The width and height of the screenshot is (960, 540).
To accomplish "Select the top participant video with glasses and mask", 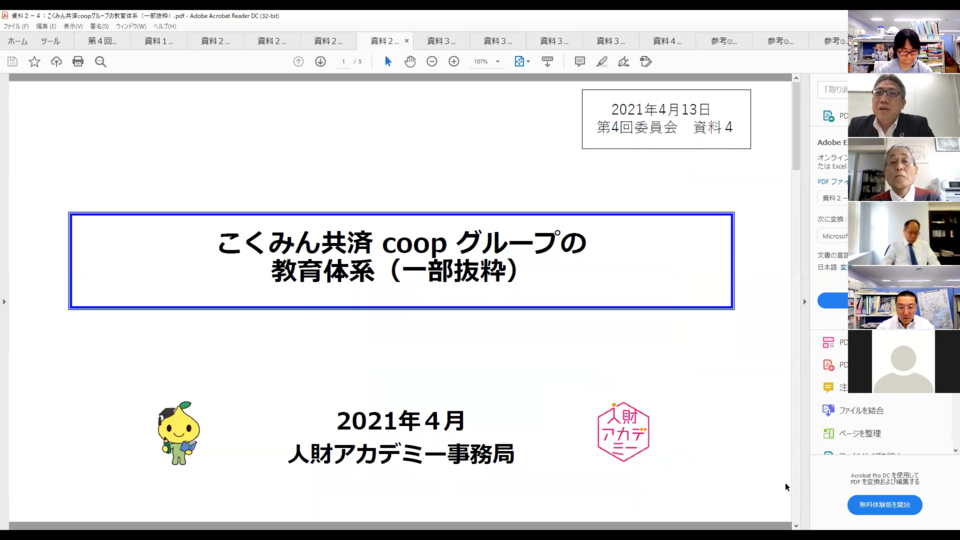I will (904, 41).
